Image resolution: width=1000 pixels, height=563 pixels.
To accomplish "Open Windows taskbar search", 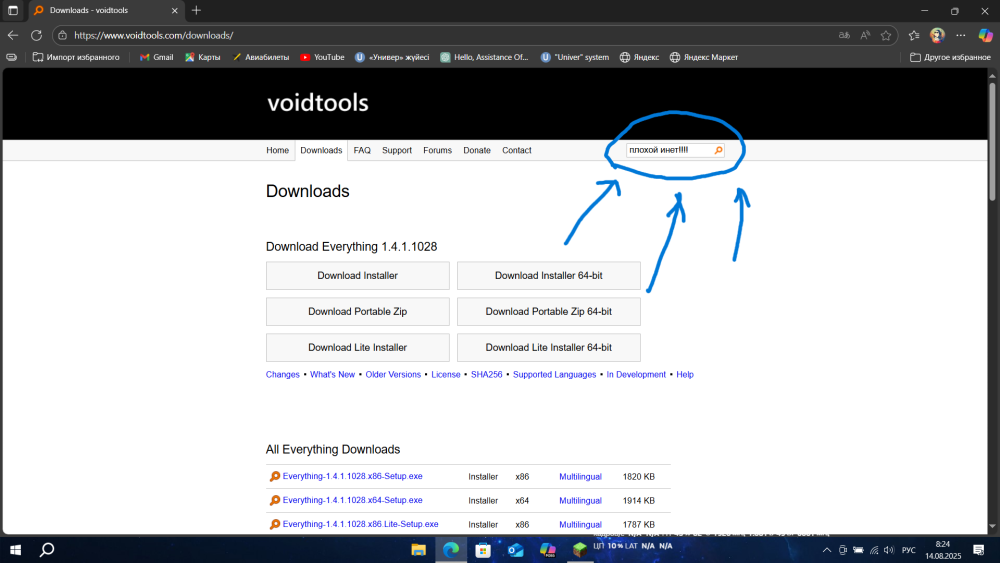I will pos(47,550).
